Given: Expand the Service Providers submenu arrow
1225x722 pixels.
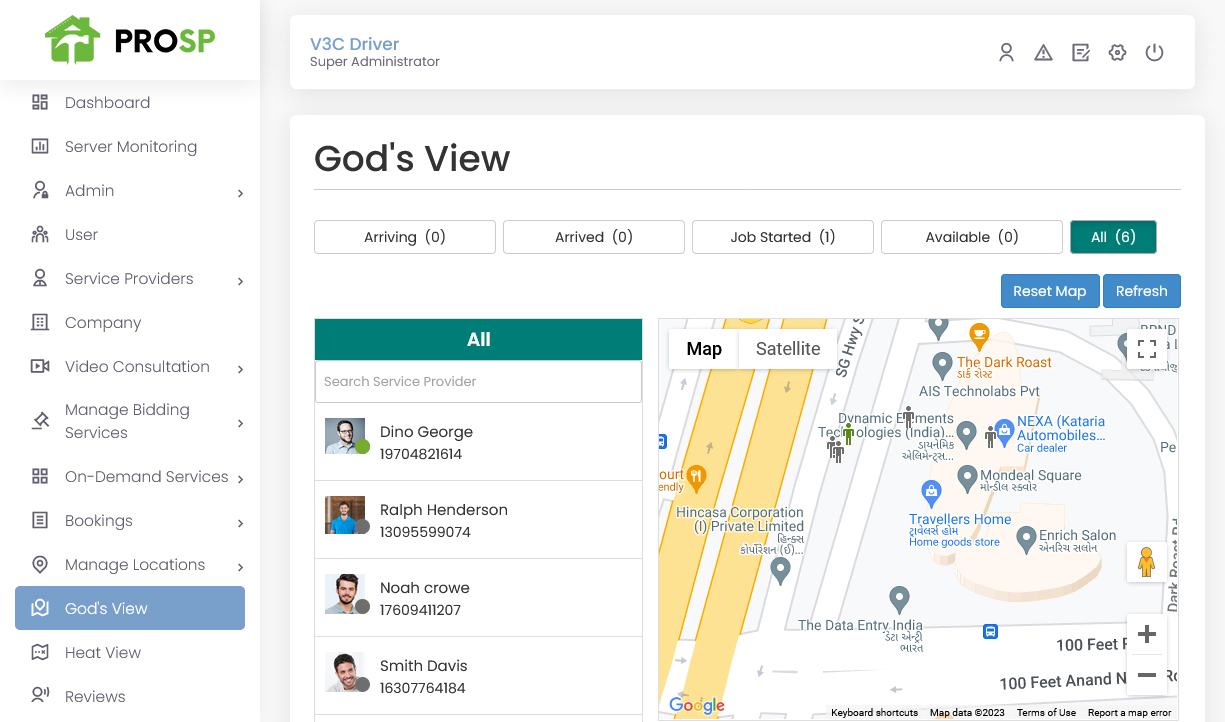Looking at the screenshot, I should [240, 281].
